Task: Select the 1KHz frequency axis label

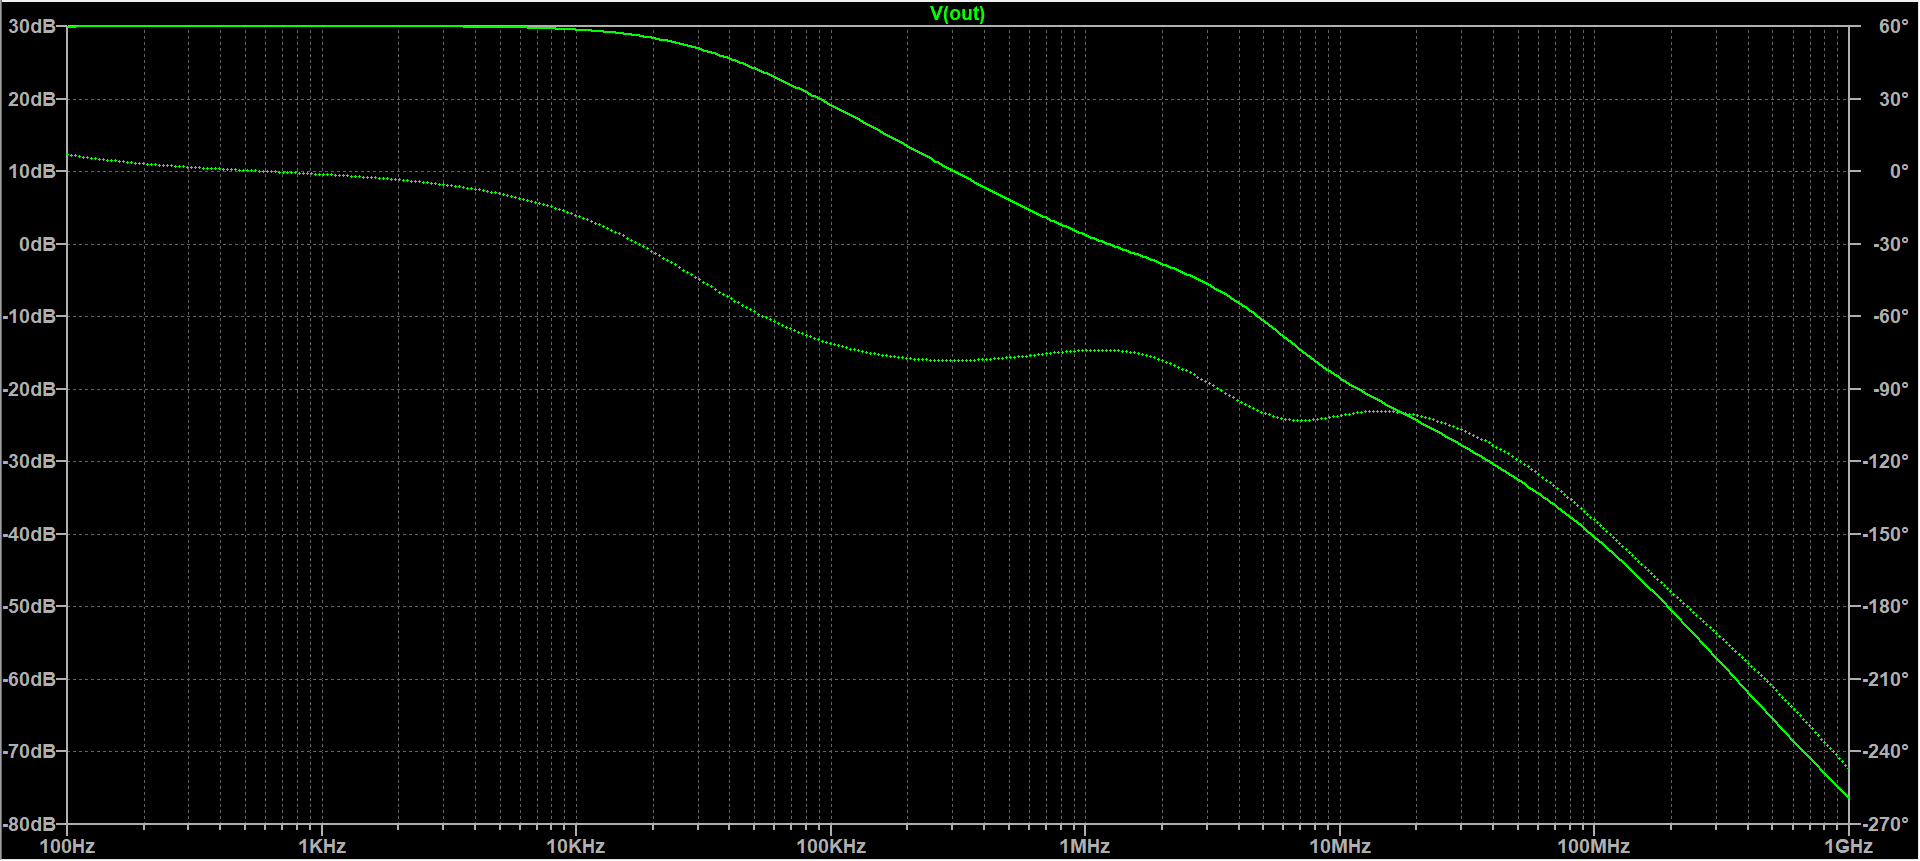Action: click(322, 847)
